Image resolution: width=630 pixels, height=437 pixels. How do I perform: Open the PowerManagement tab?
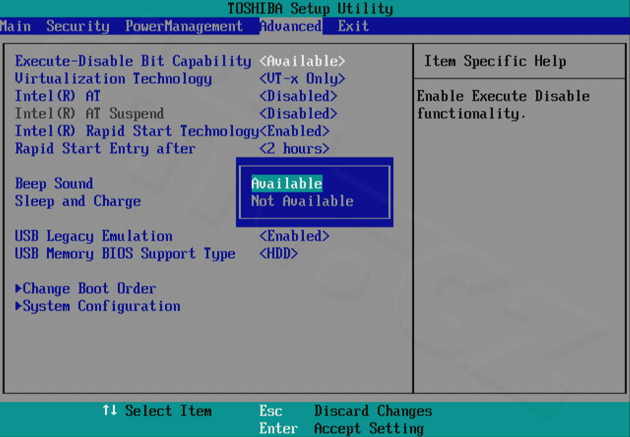coord(184,27)
